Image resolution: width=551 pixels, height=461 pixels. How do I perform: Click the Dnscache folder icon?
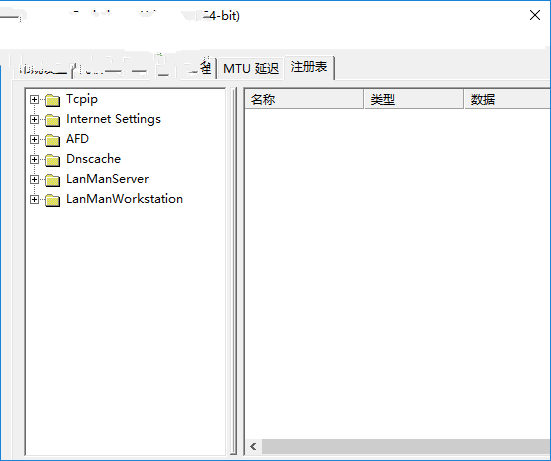tap(53, 160)
